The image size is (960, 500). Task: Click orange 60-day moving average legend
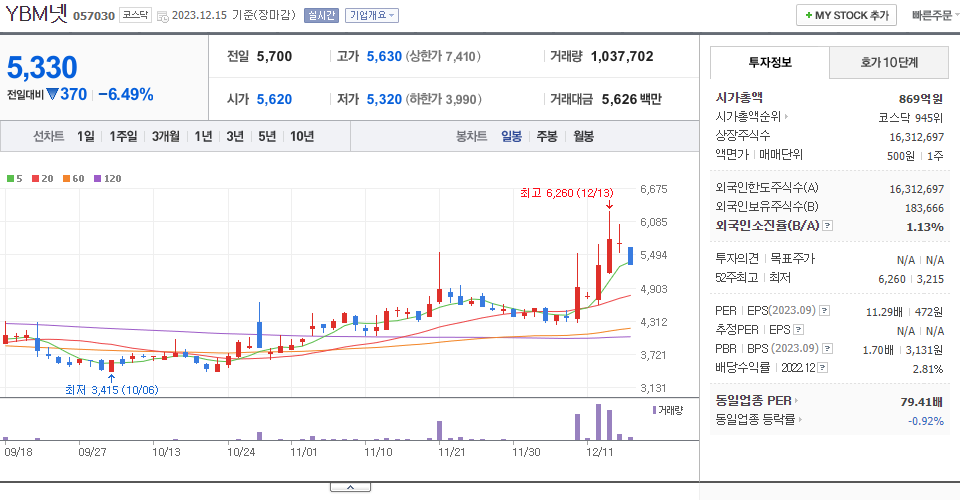point(73,179)
